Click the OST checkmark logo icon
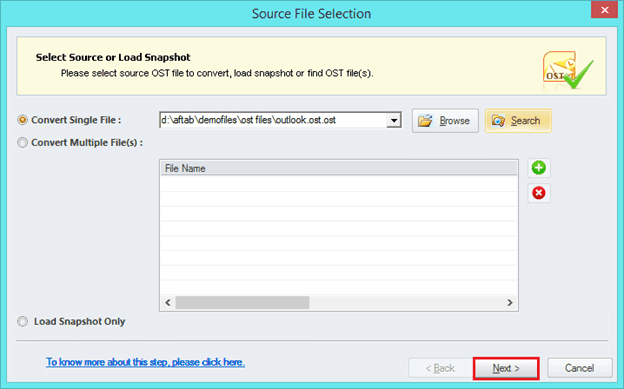The height and width of the screenshot is (389, 624). coord(568,70)
